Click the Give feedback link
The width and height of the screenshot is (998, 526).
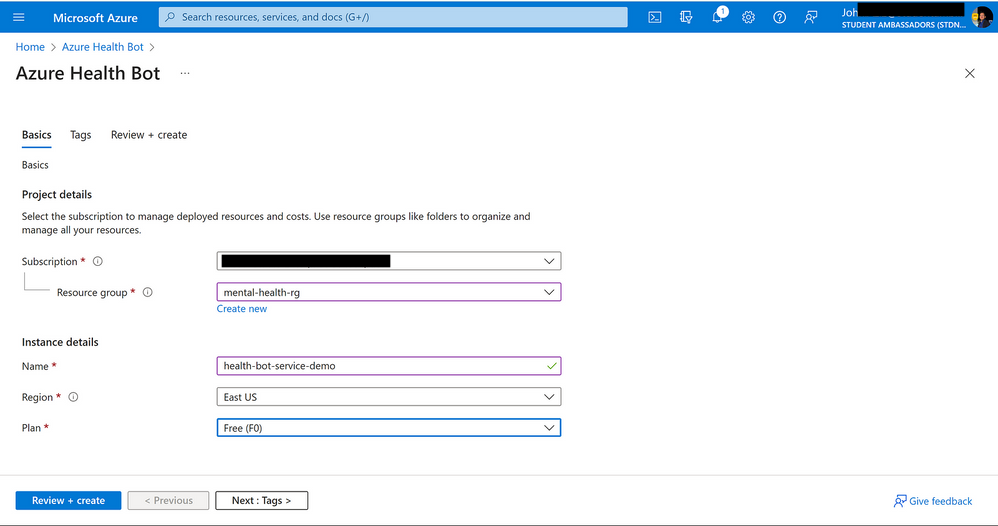[940, 501]
